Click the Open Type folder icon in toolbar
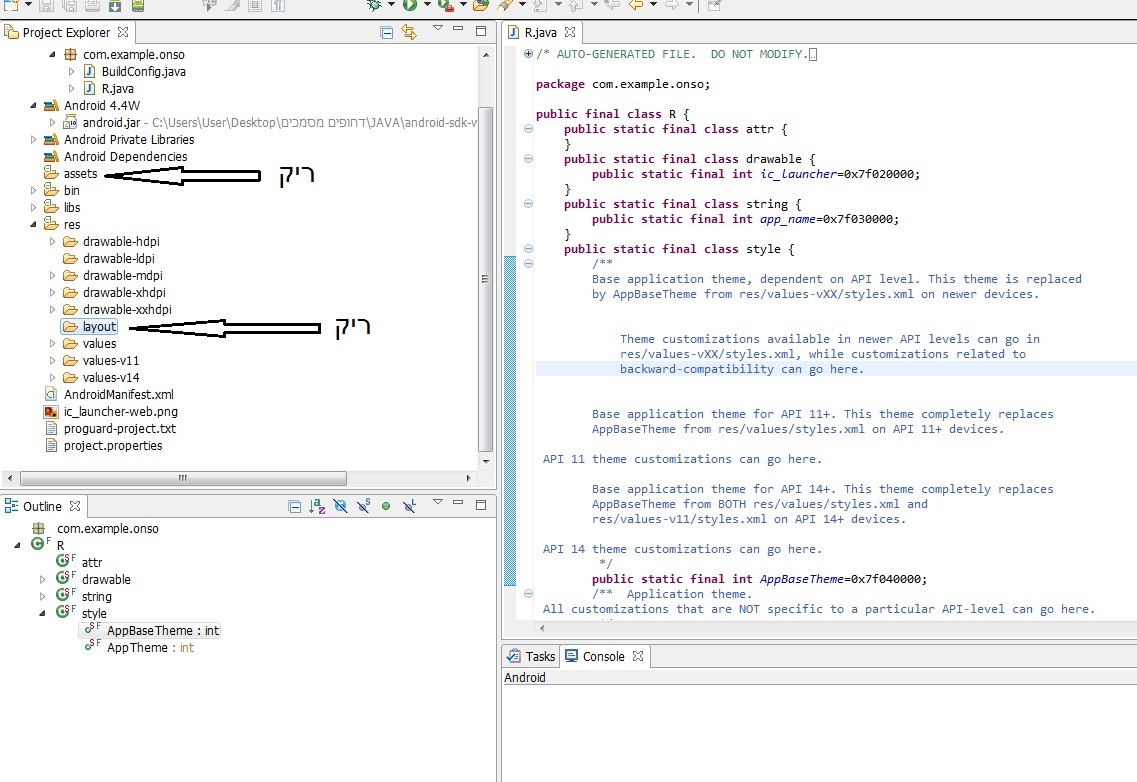The height and width of the screenshot is (782, 1137). 481,5
